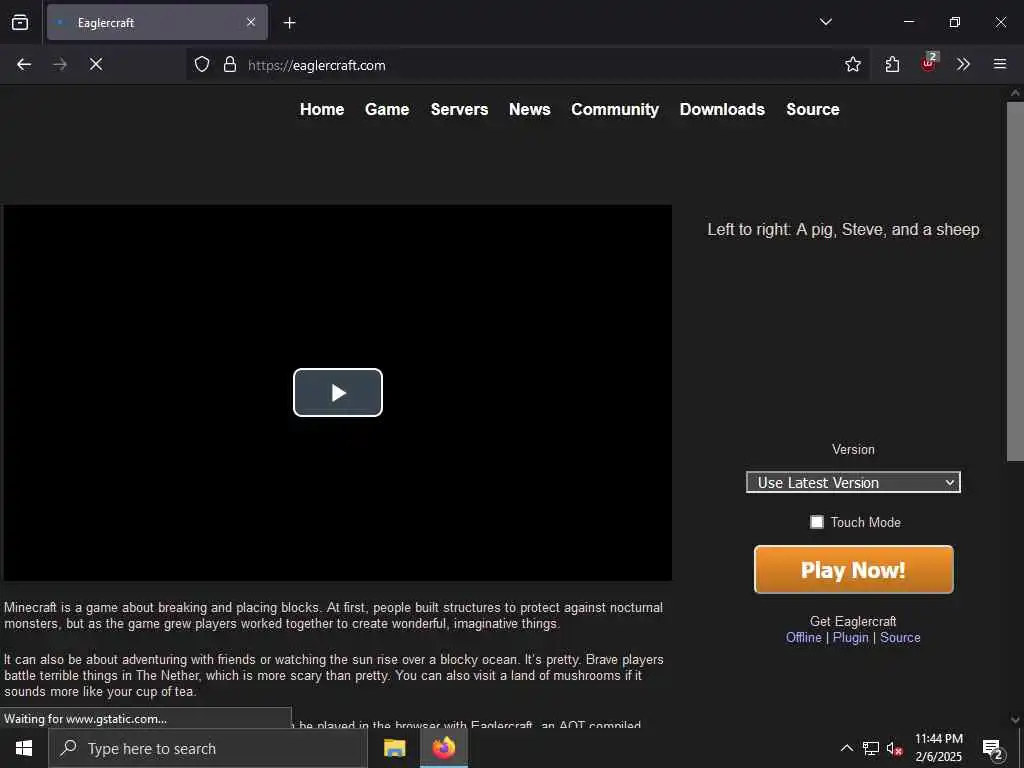Open the notifications action center icon

(992, 749)
